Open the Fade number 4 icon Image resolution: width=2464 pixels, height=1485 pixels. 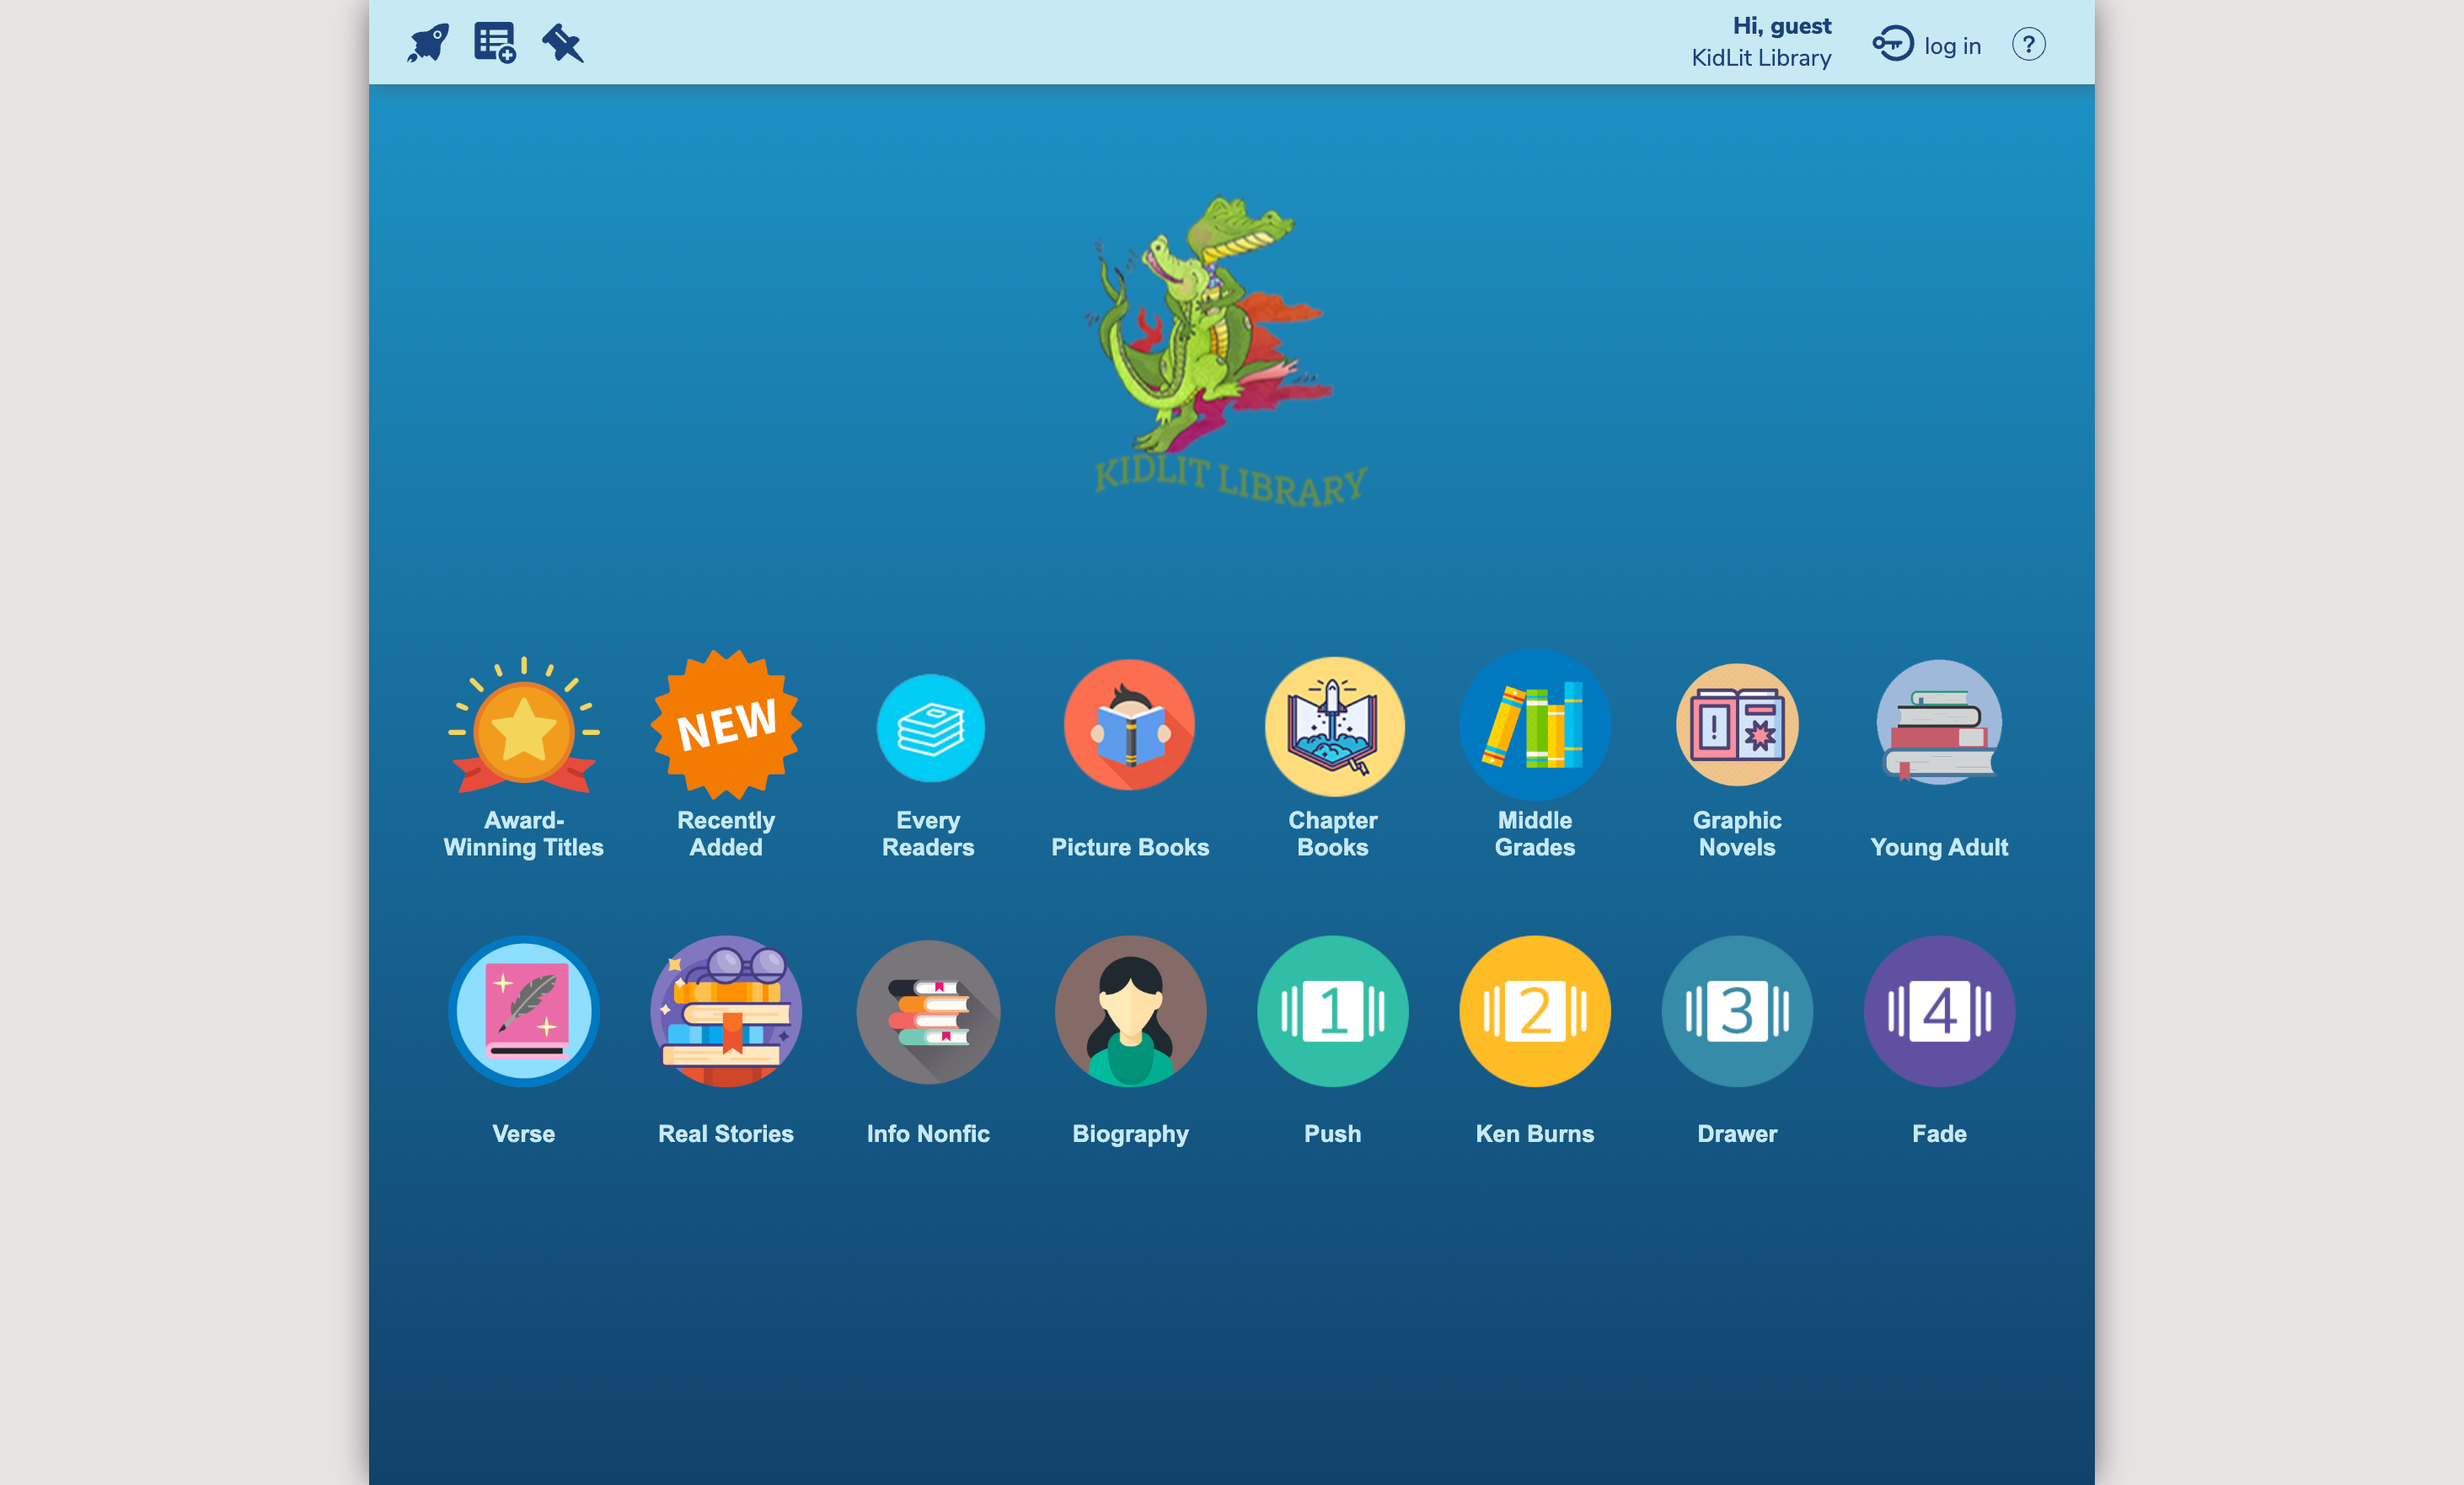1939,1011
